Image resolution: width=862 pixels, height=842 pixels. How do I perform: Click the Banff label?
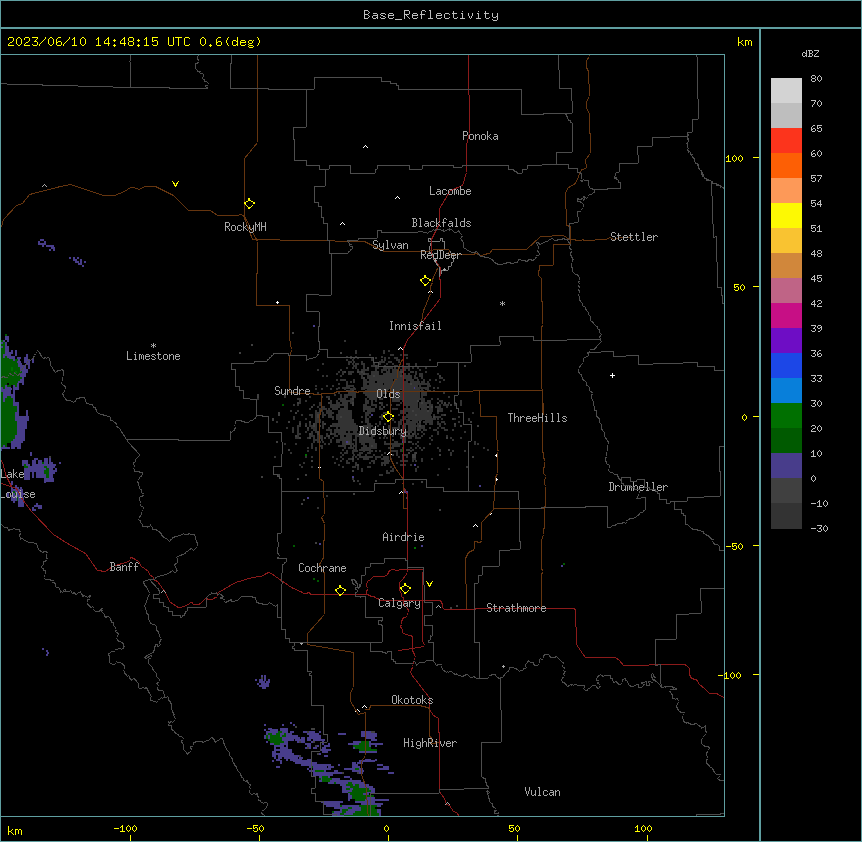(124, 567)
